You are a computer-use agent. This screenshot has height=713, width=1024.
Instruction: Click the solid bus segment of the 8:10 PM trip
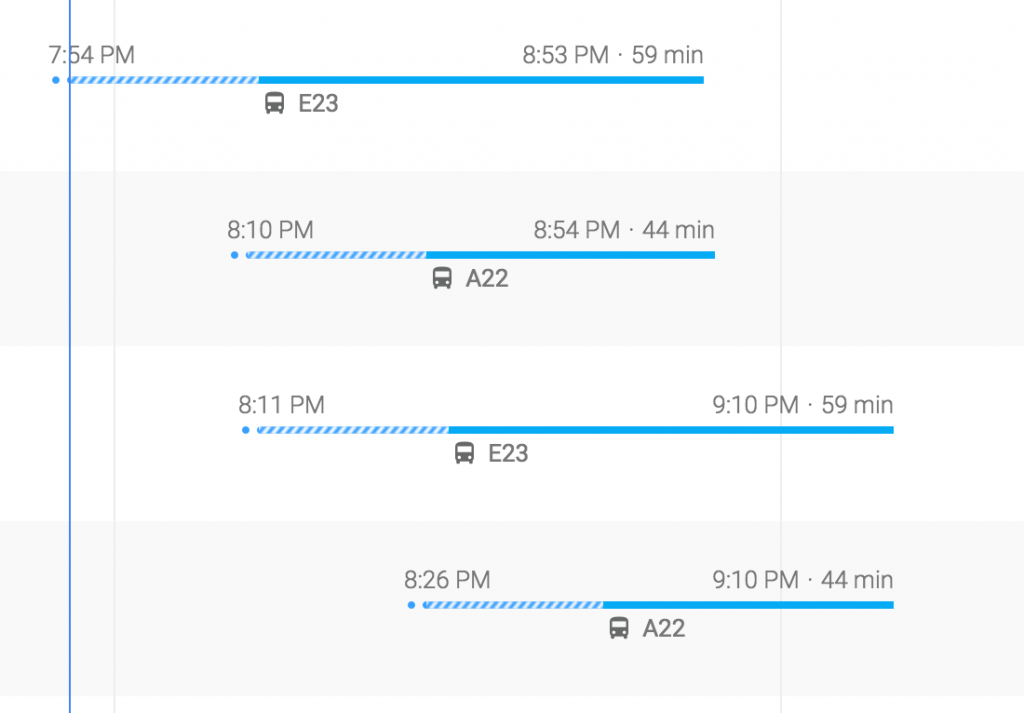pyautogui.click(x=571, y=255)
